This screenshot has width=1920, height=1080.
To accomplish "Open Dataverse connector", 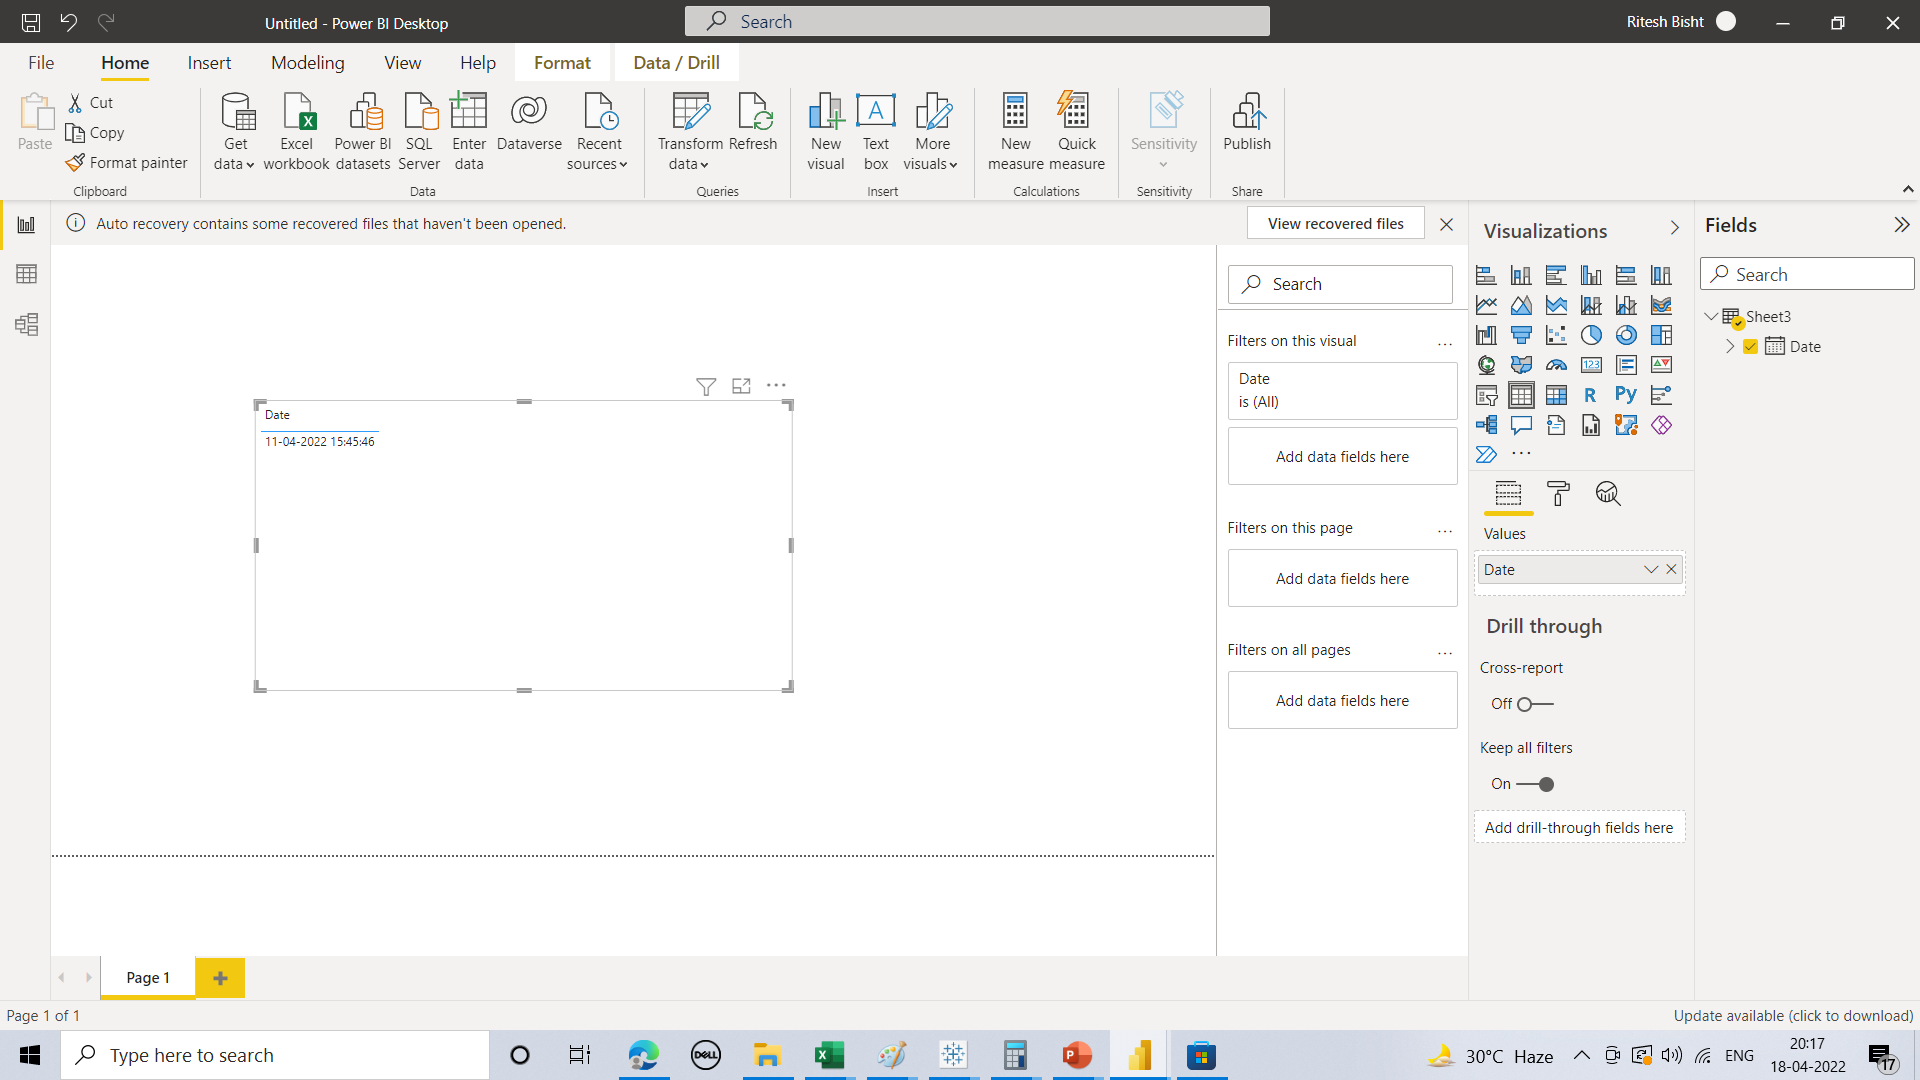I will tap(529, 122).
